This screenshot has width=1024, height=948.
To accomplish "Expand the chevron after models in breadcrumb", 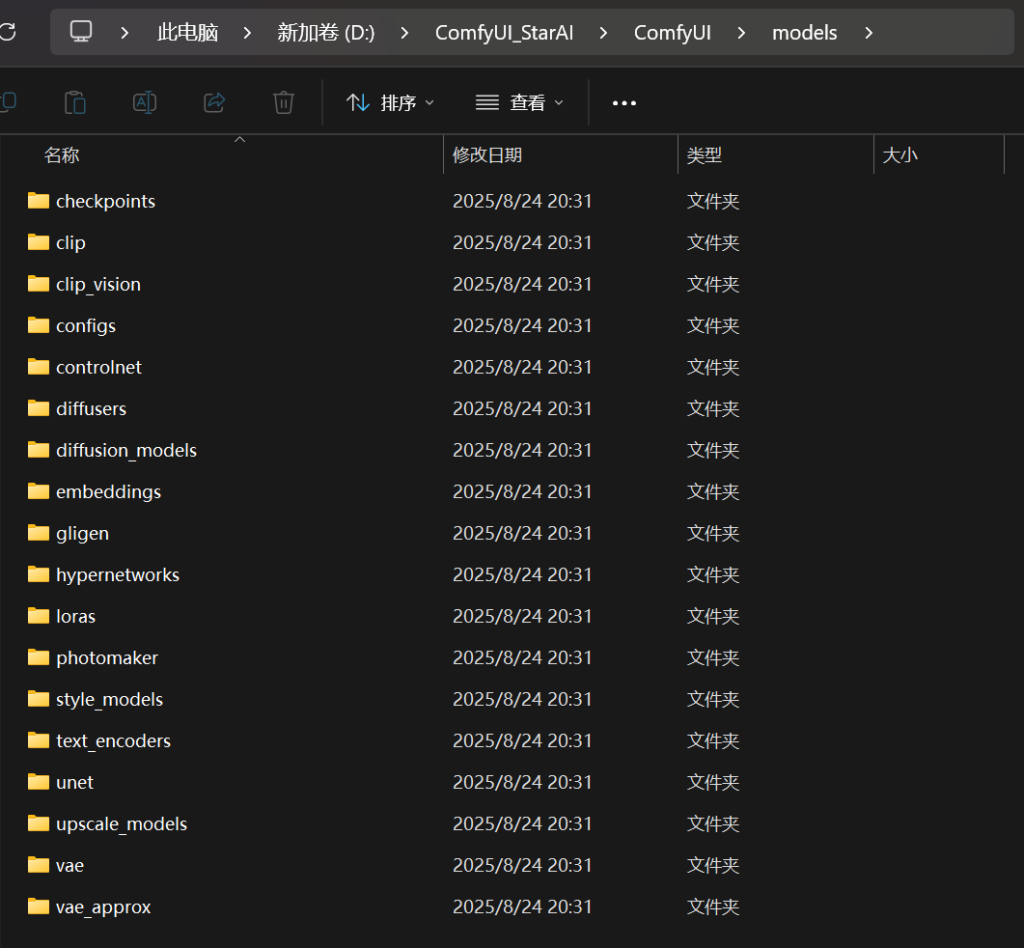I will pos(868,33).
